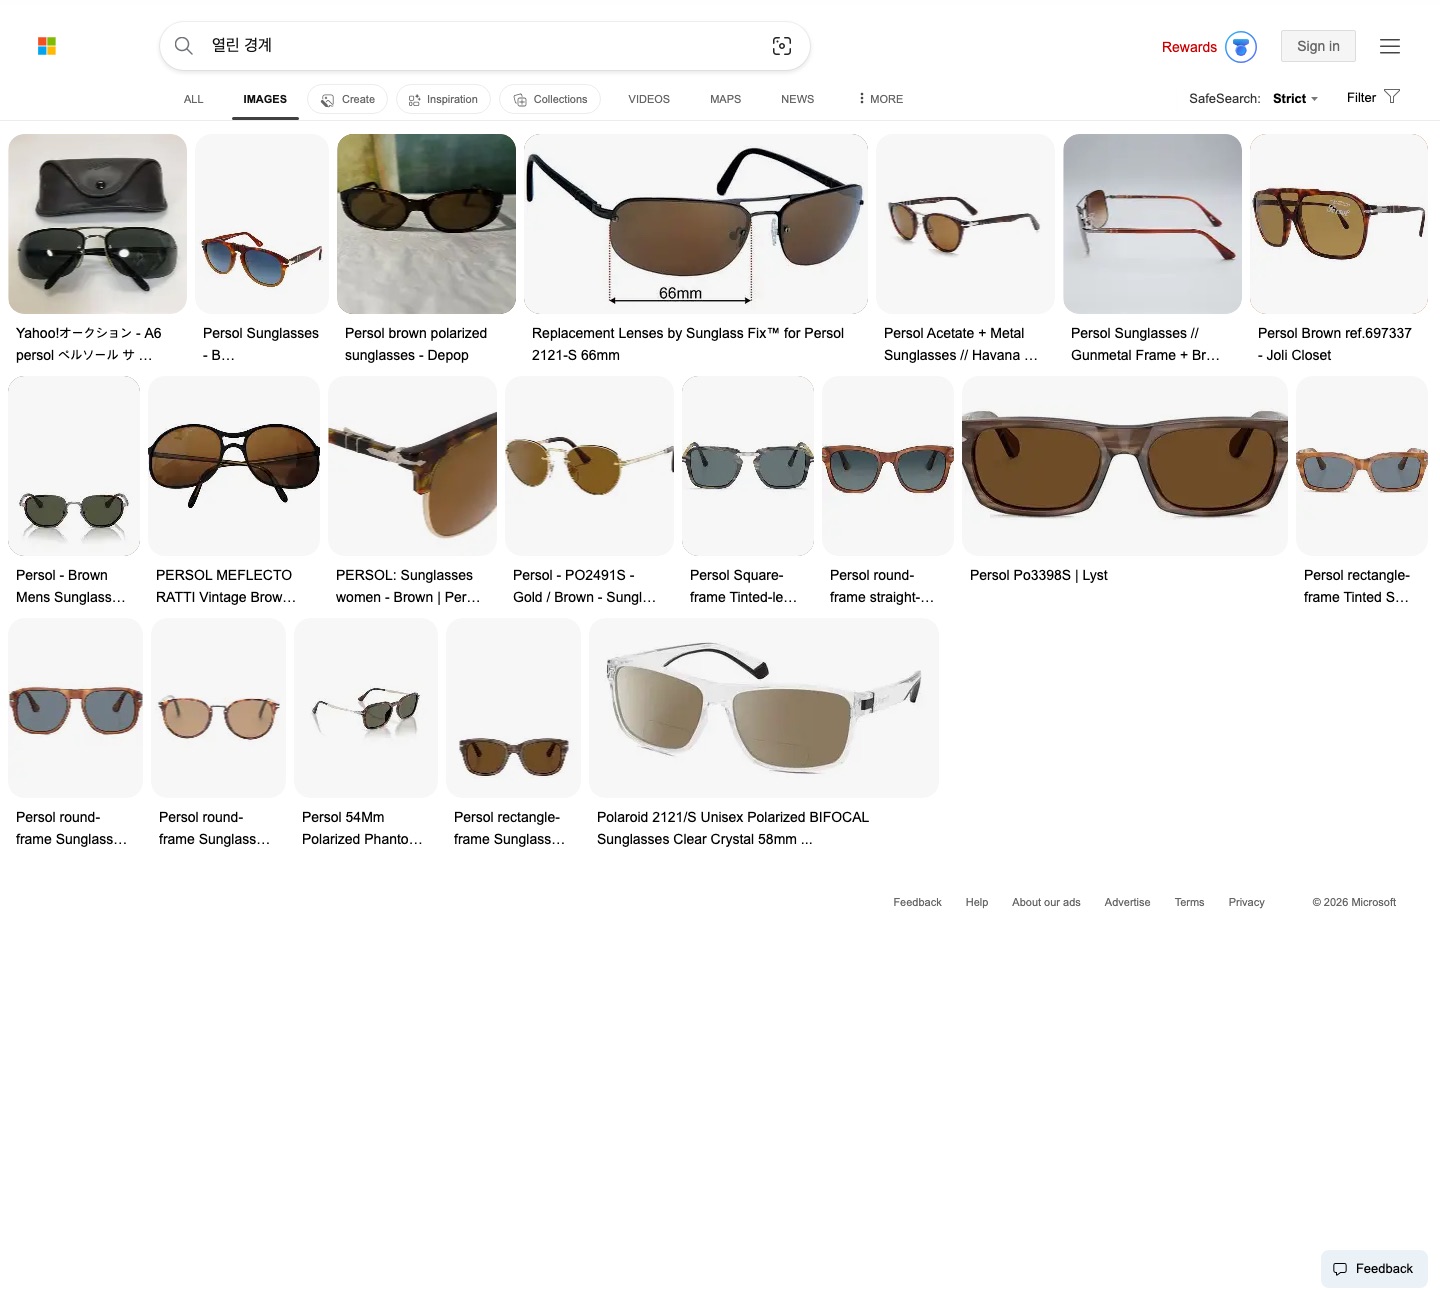The height and width of the screenshot is (1300, 1440).
Task: Open the PERSOL MEFLECTO RATTI Vintage image
Action: click(234, 466)
